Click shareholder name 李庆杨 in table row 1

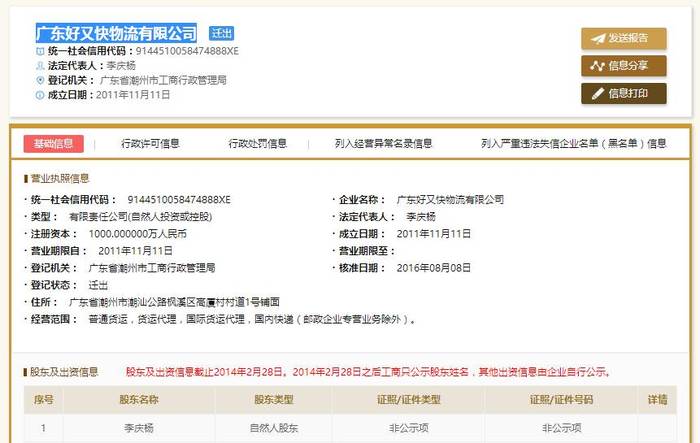coord(139,428)
